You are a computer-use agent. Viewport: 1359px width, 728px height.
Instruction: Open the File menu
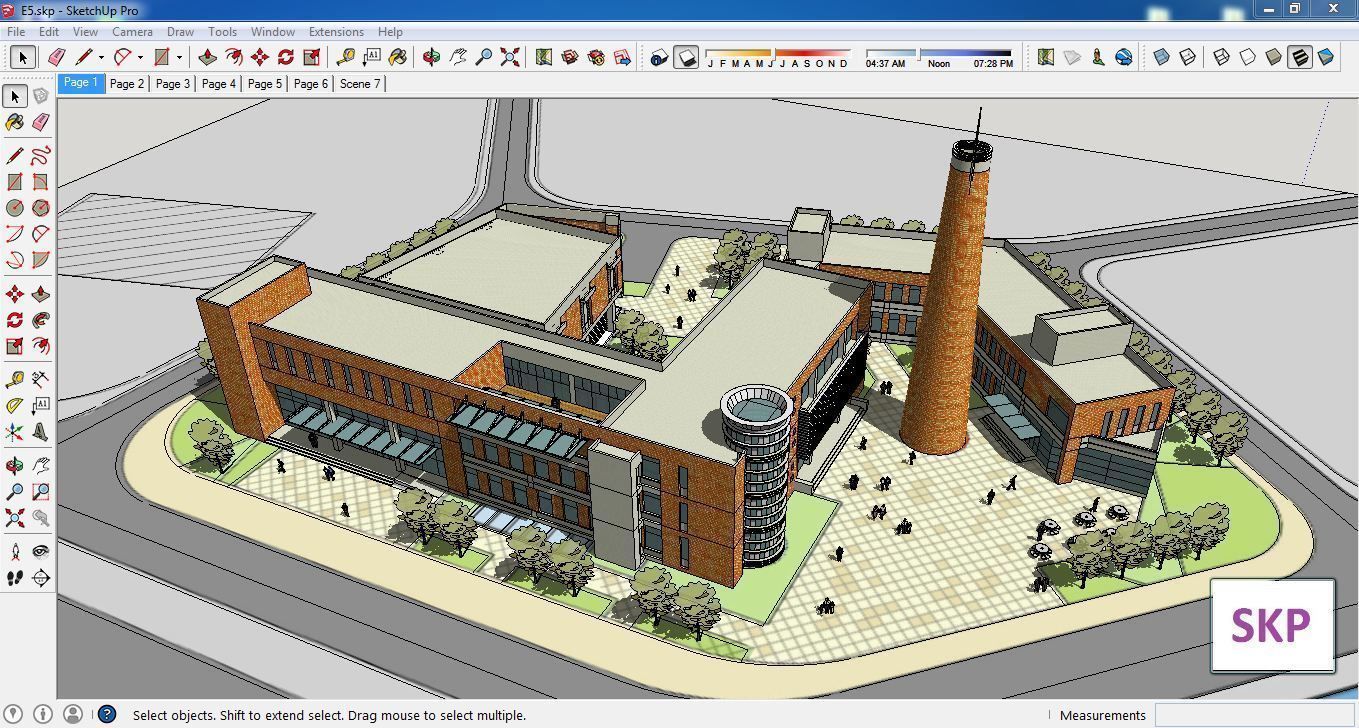pos(17,31)
